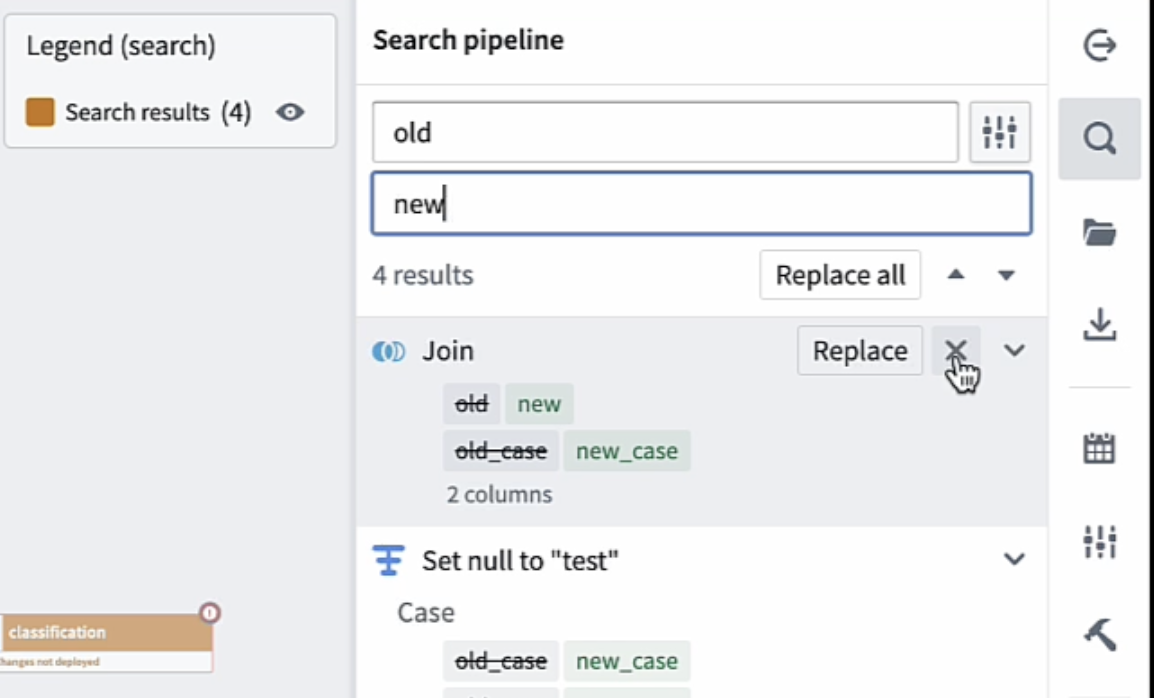The height and width of the screenshot is (698, 1154).
Task: Click the Set null to "test" title
Action: pos(520,561)
